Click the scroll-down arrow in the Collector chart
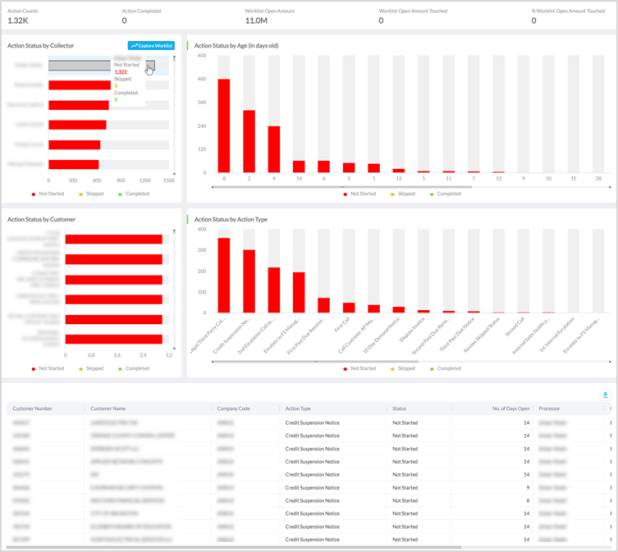This screenshot has height=552, width=618. (x=174, y=173)
